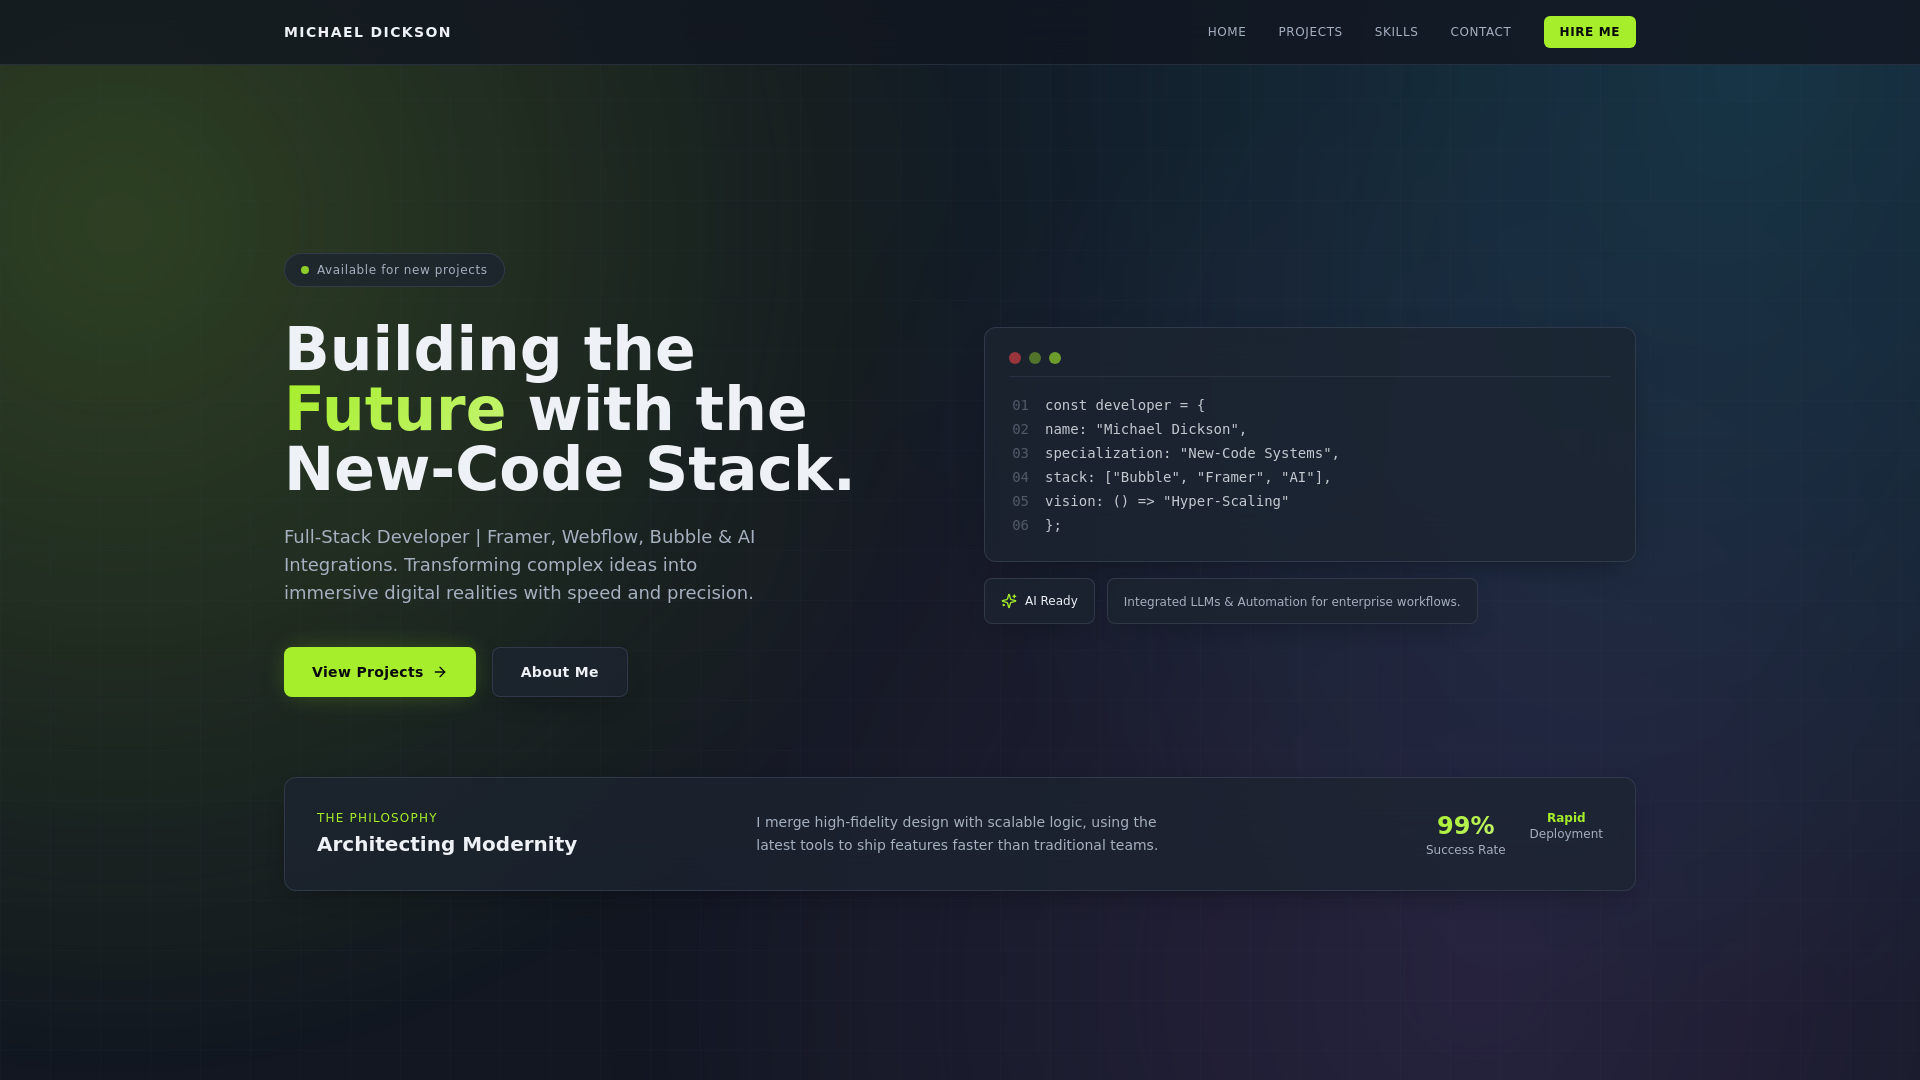This screenshot has height=1080, width=1920.
Task: Click the 99% Success Rate stat
Action: 1465,834
